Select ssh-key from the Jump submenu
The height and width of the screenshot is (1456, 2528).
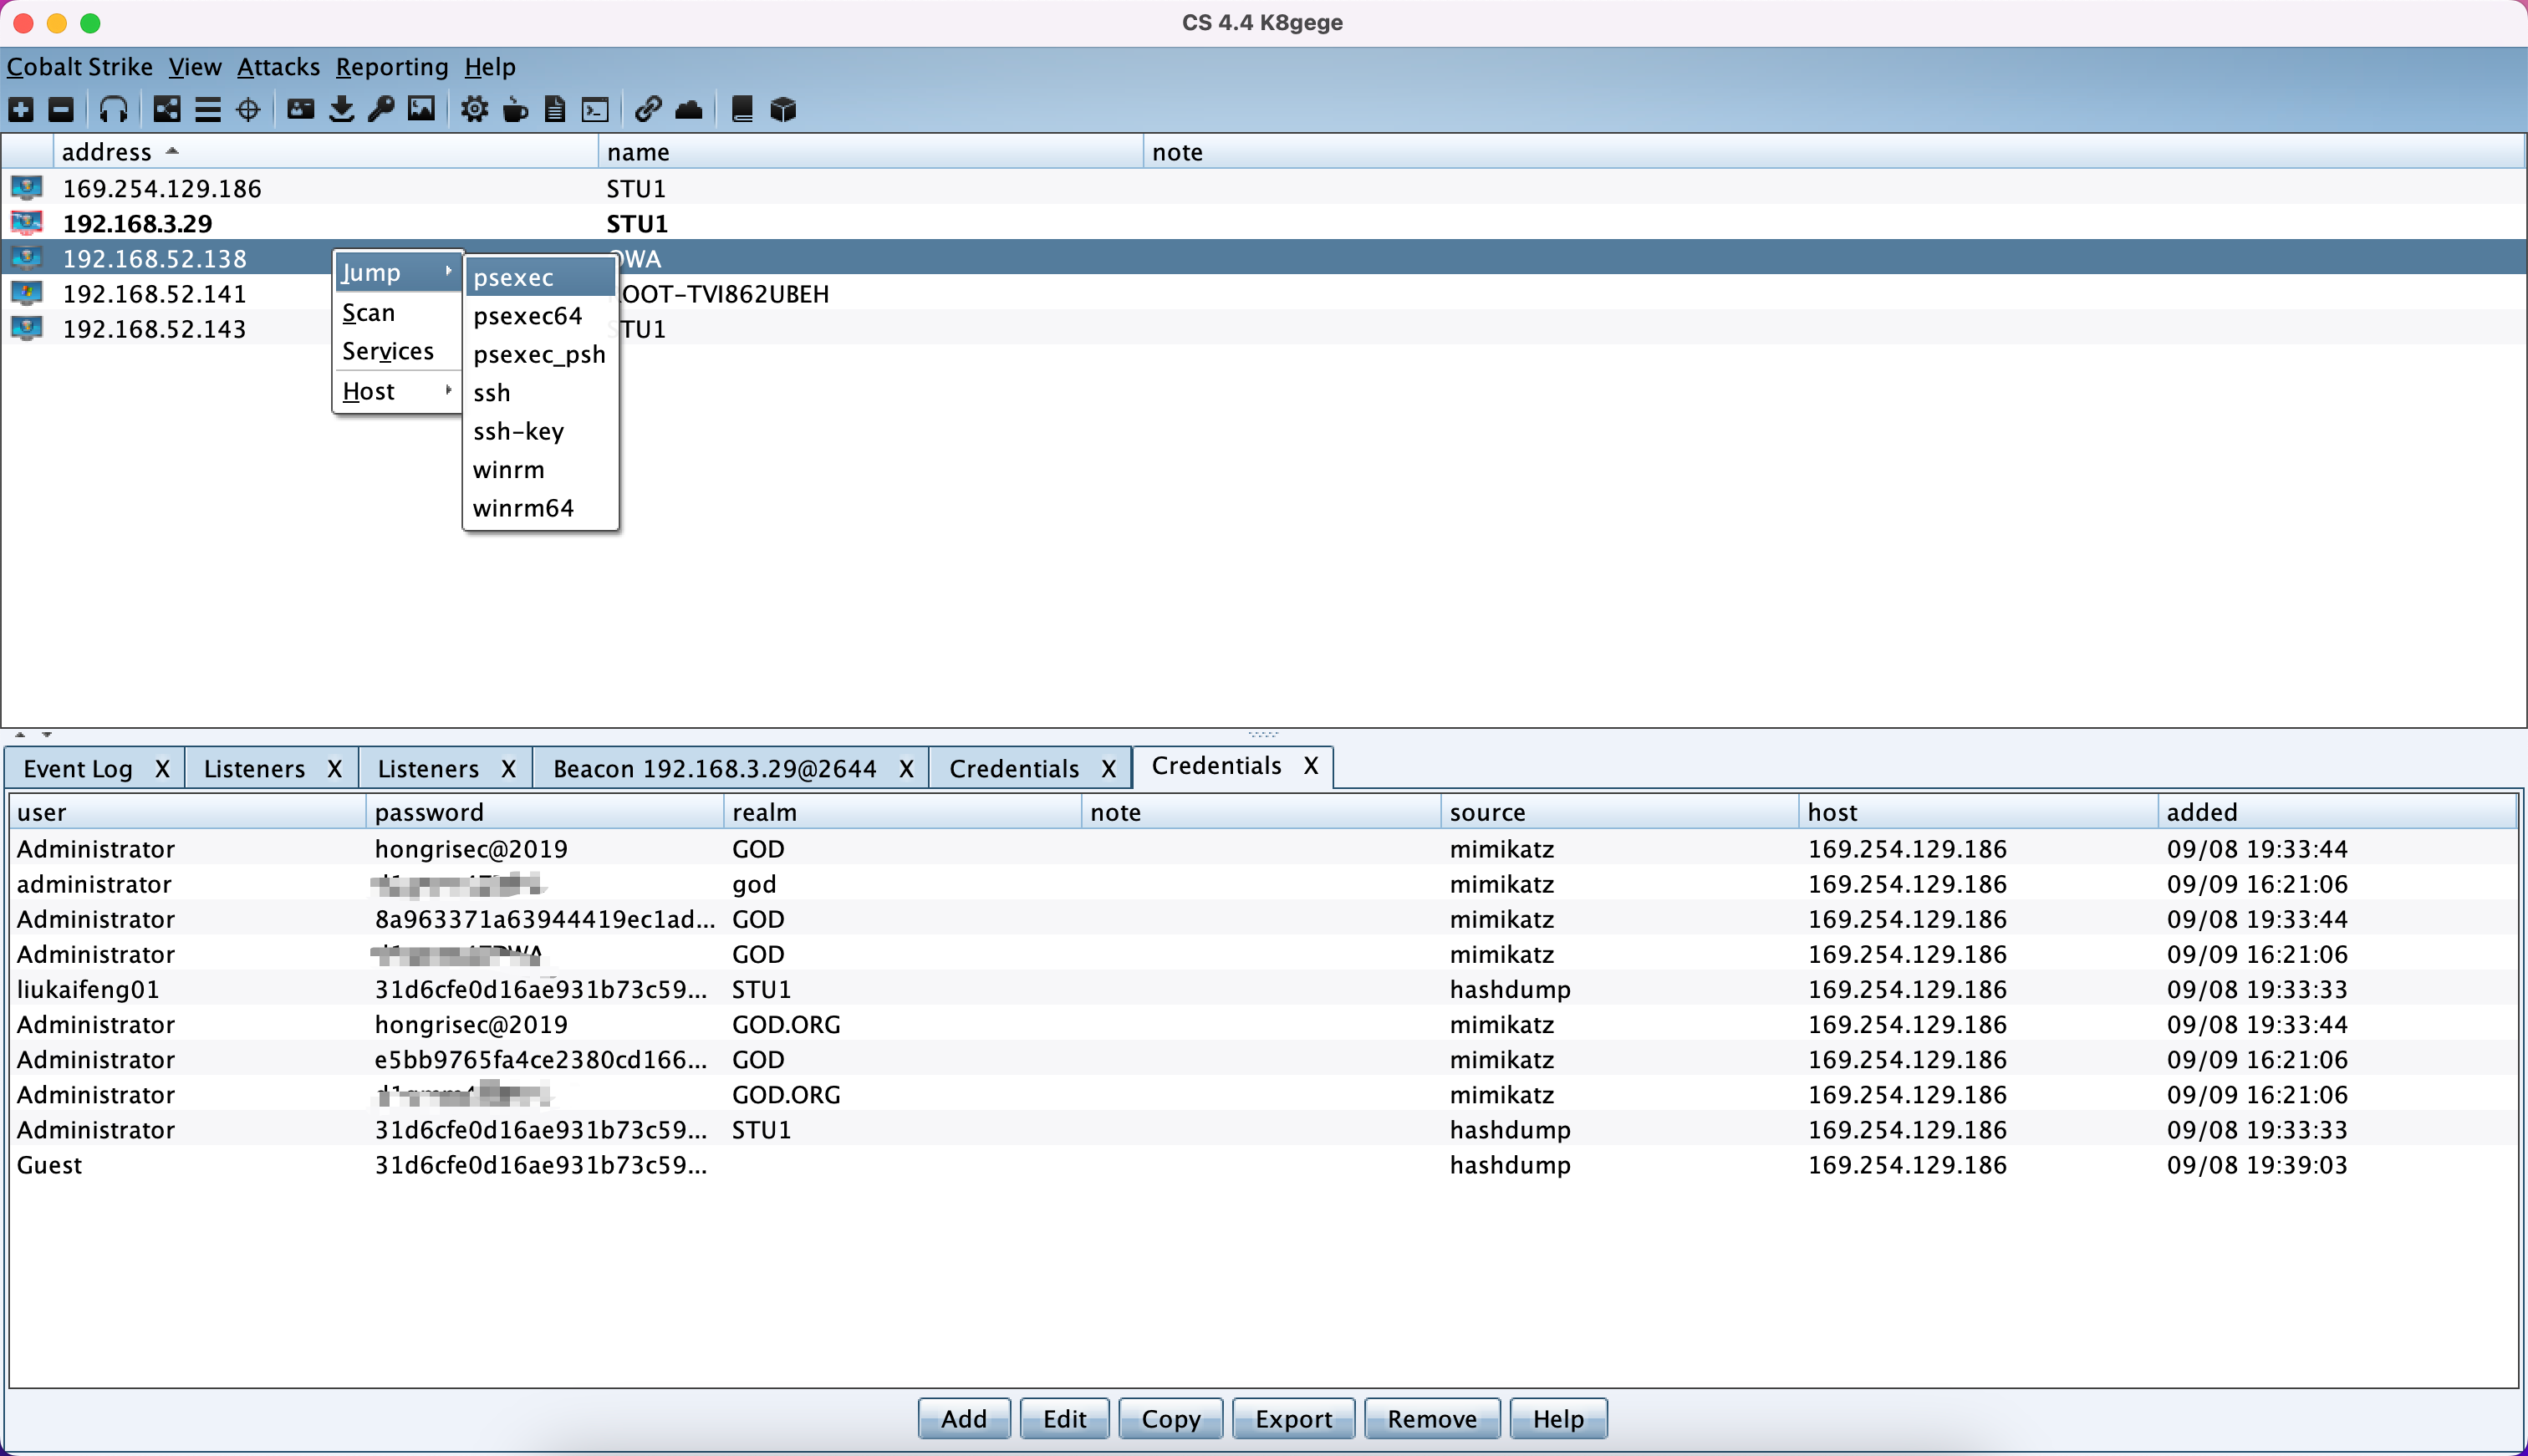coord(540,431)
